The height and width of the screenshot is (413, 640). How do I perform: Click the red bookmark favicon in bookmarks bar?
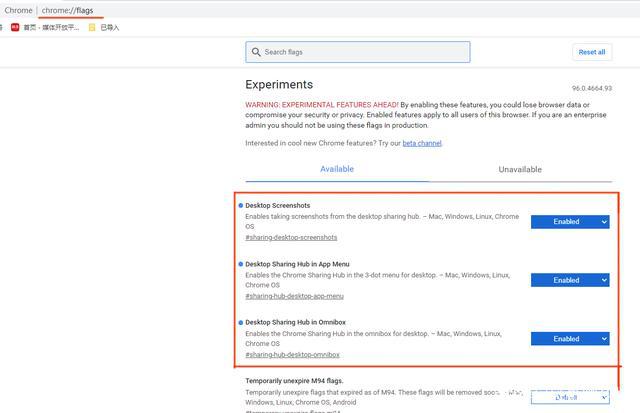15,27
